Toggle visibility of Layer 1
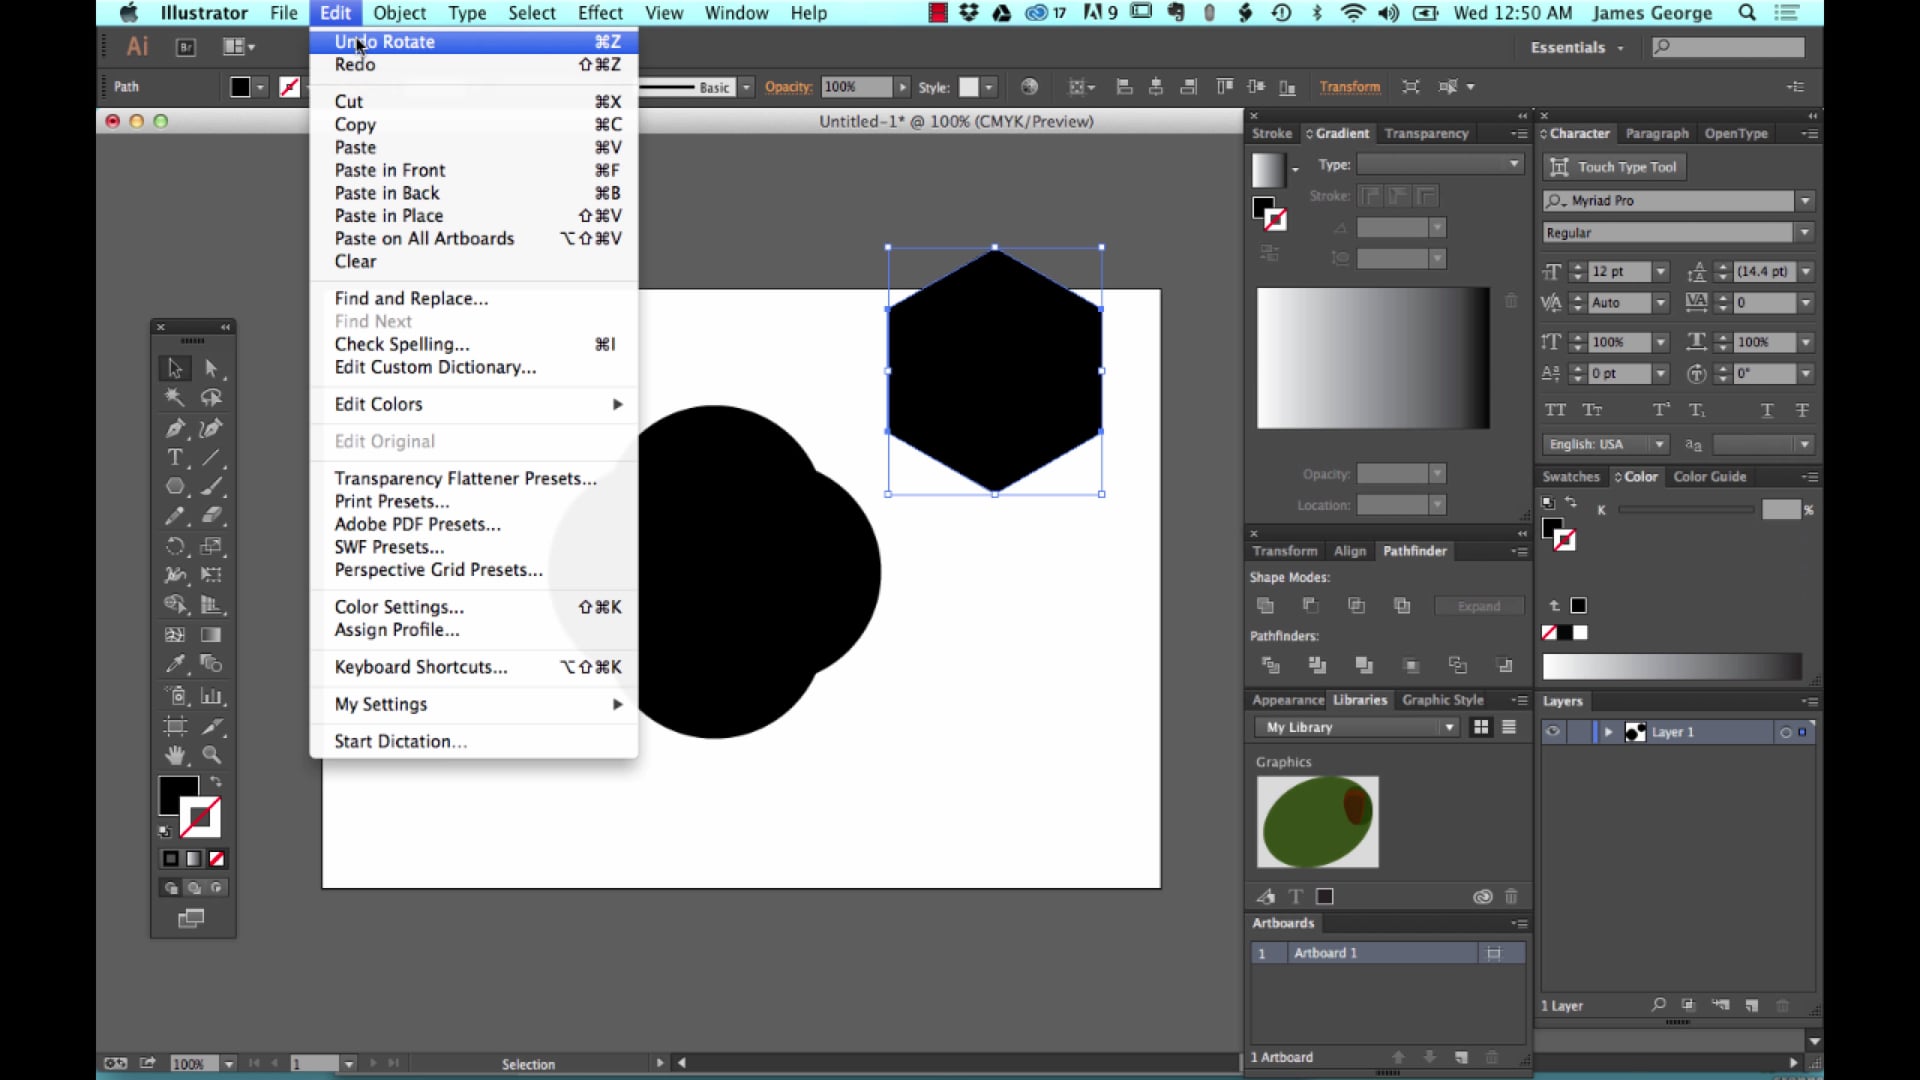The height and width of the screenshot is (1080, 1920). coord(1554,732)
